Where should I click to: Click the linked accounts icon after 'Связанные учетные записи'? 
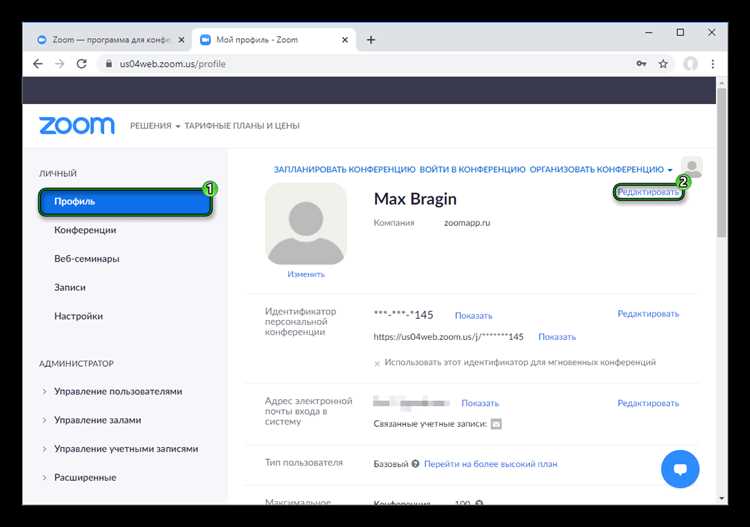coord(496,424)
